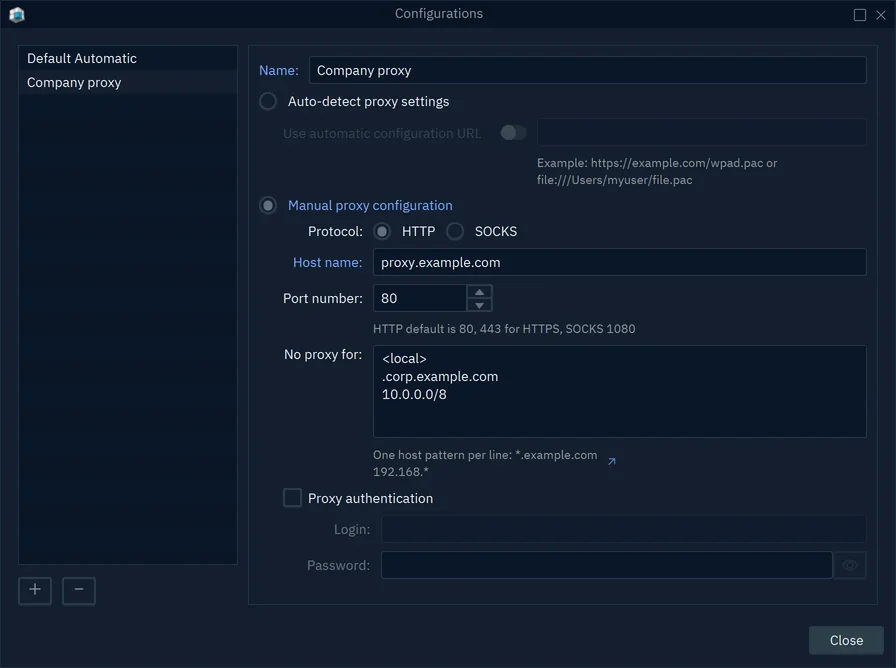Click the 'Manual proxy configuration' label

coord(370,205)
